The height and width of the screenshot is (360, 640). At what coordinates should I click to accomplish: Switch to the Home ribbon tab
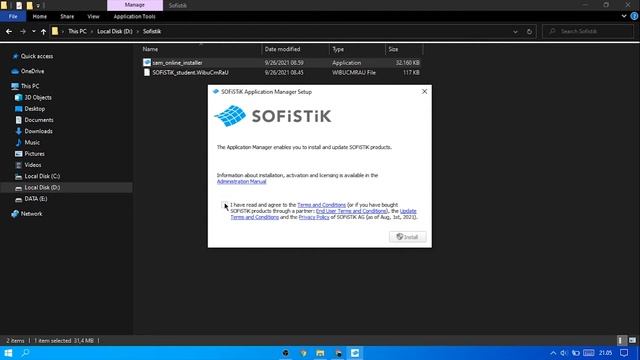(x=40, y=16)
